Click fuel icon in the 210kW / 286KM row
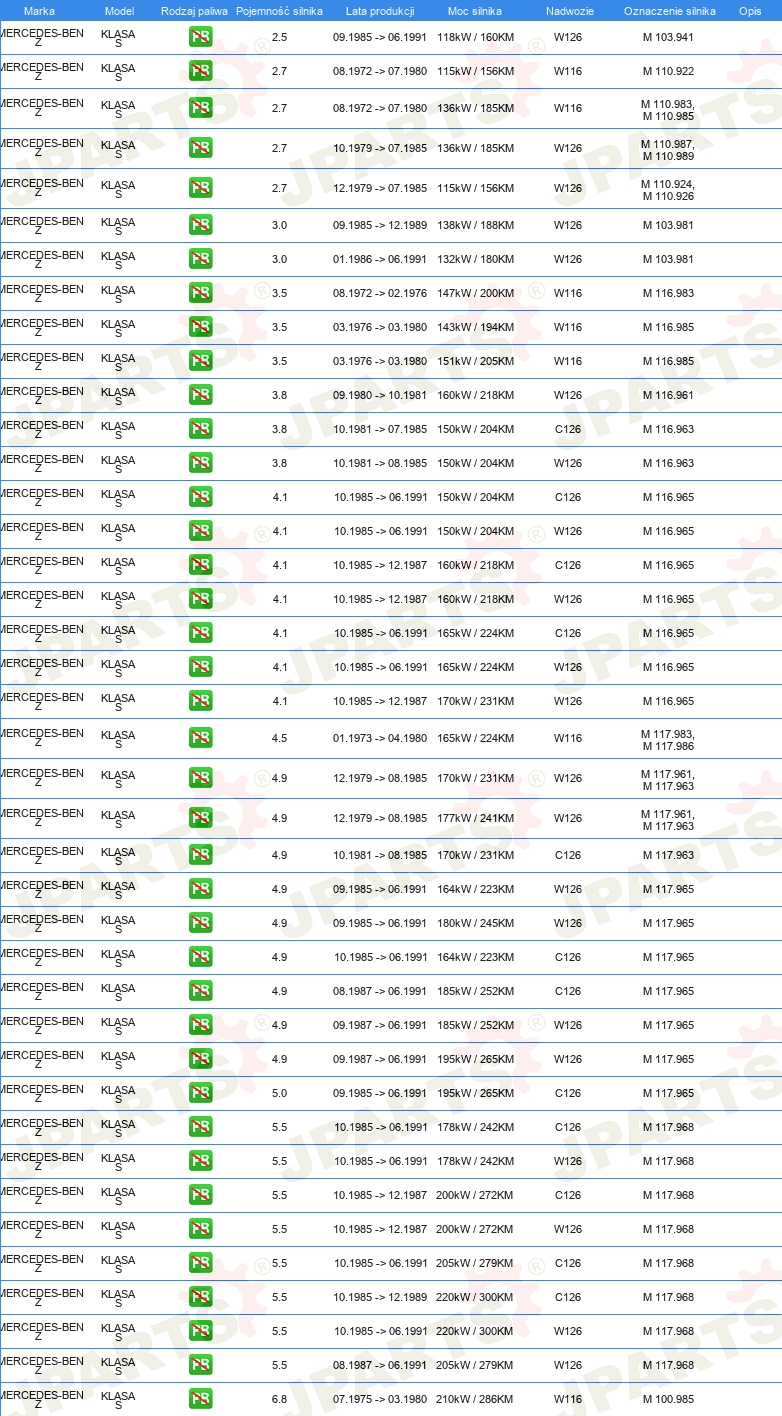 (200, 1399)
